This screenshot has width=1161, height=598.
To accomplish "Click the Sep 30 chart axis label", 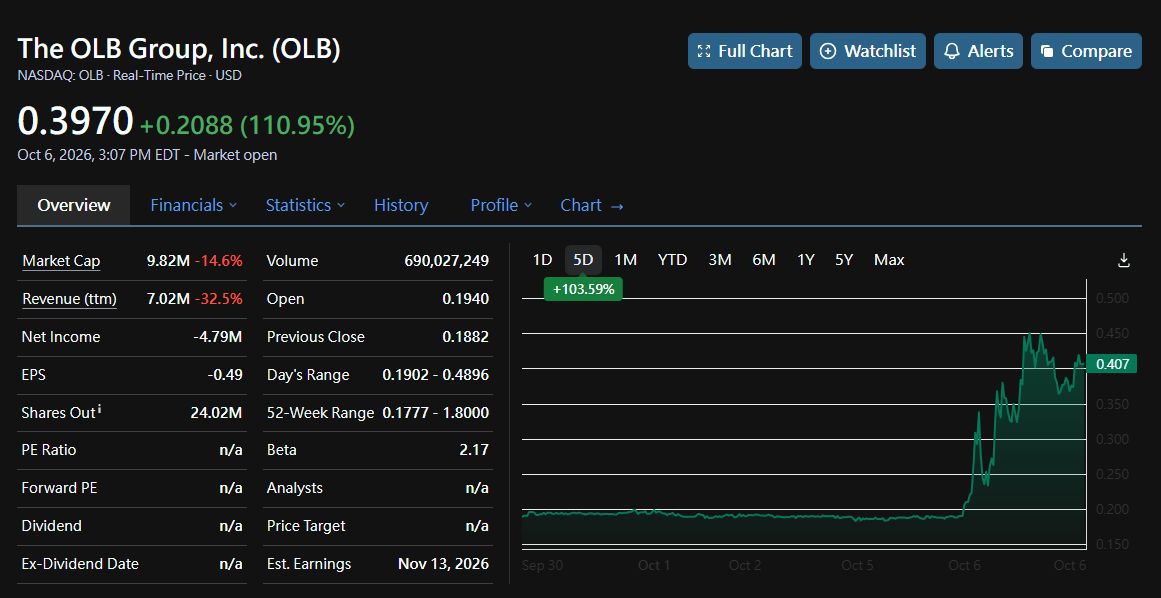I will [x=542, y=565].
